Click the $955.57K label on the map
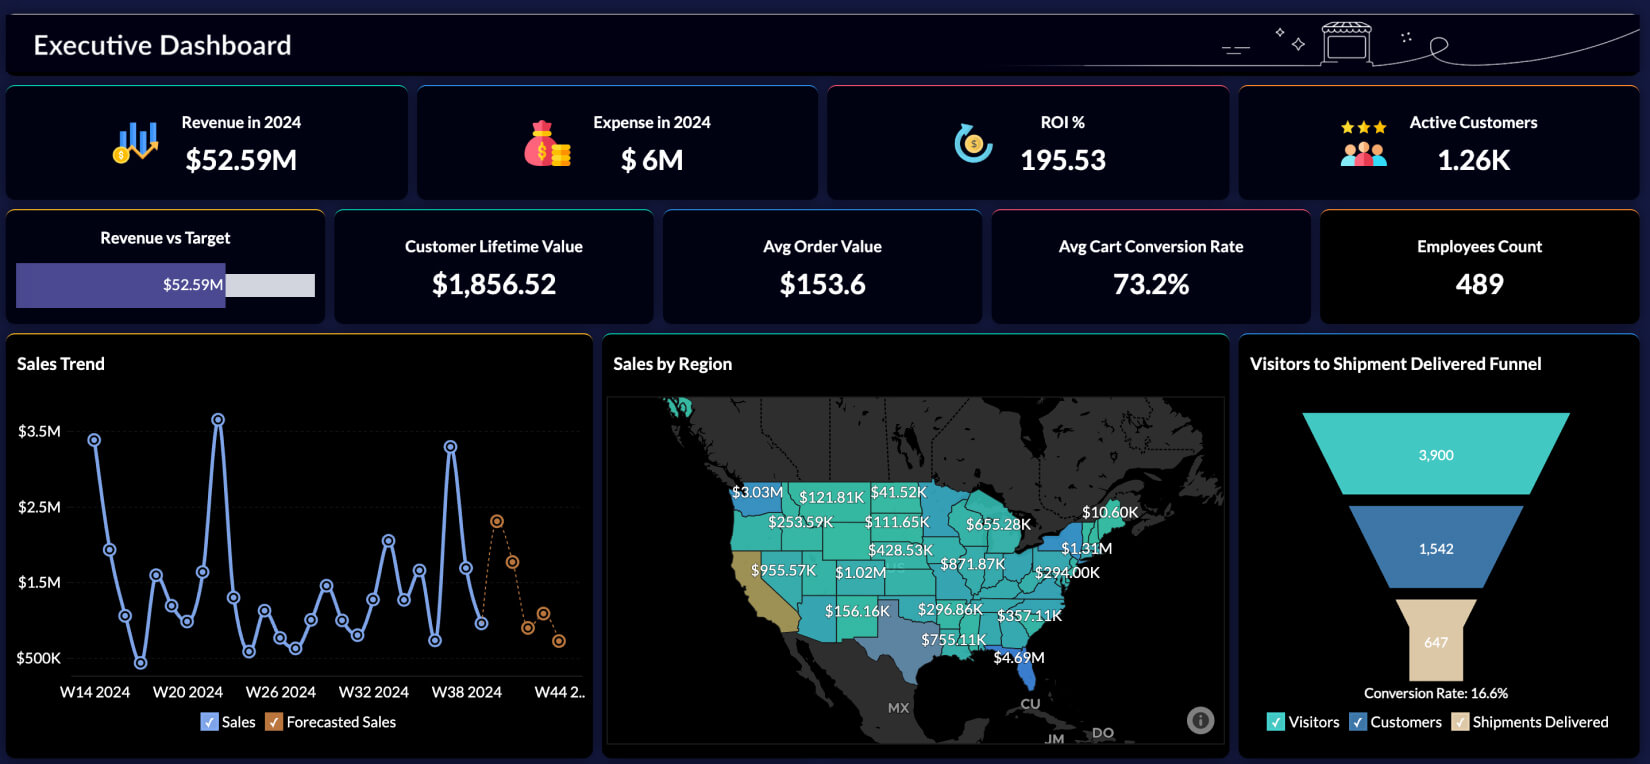1650x764 pixels. (x=783, y=570)
